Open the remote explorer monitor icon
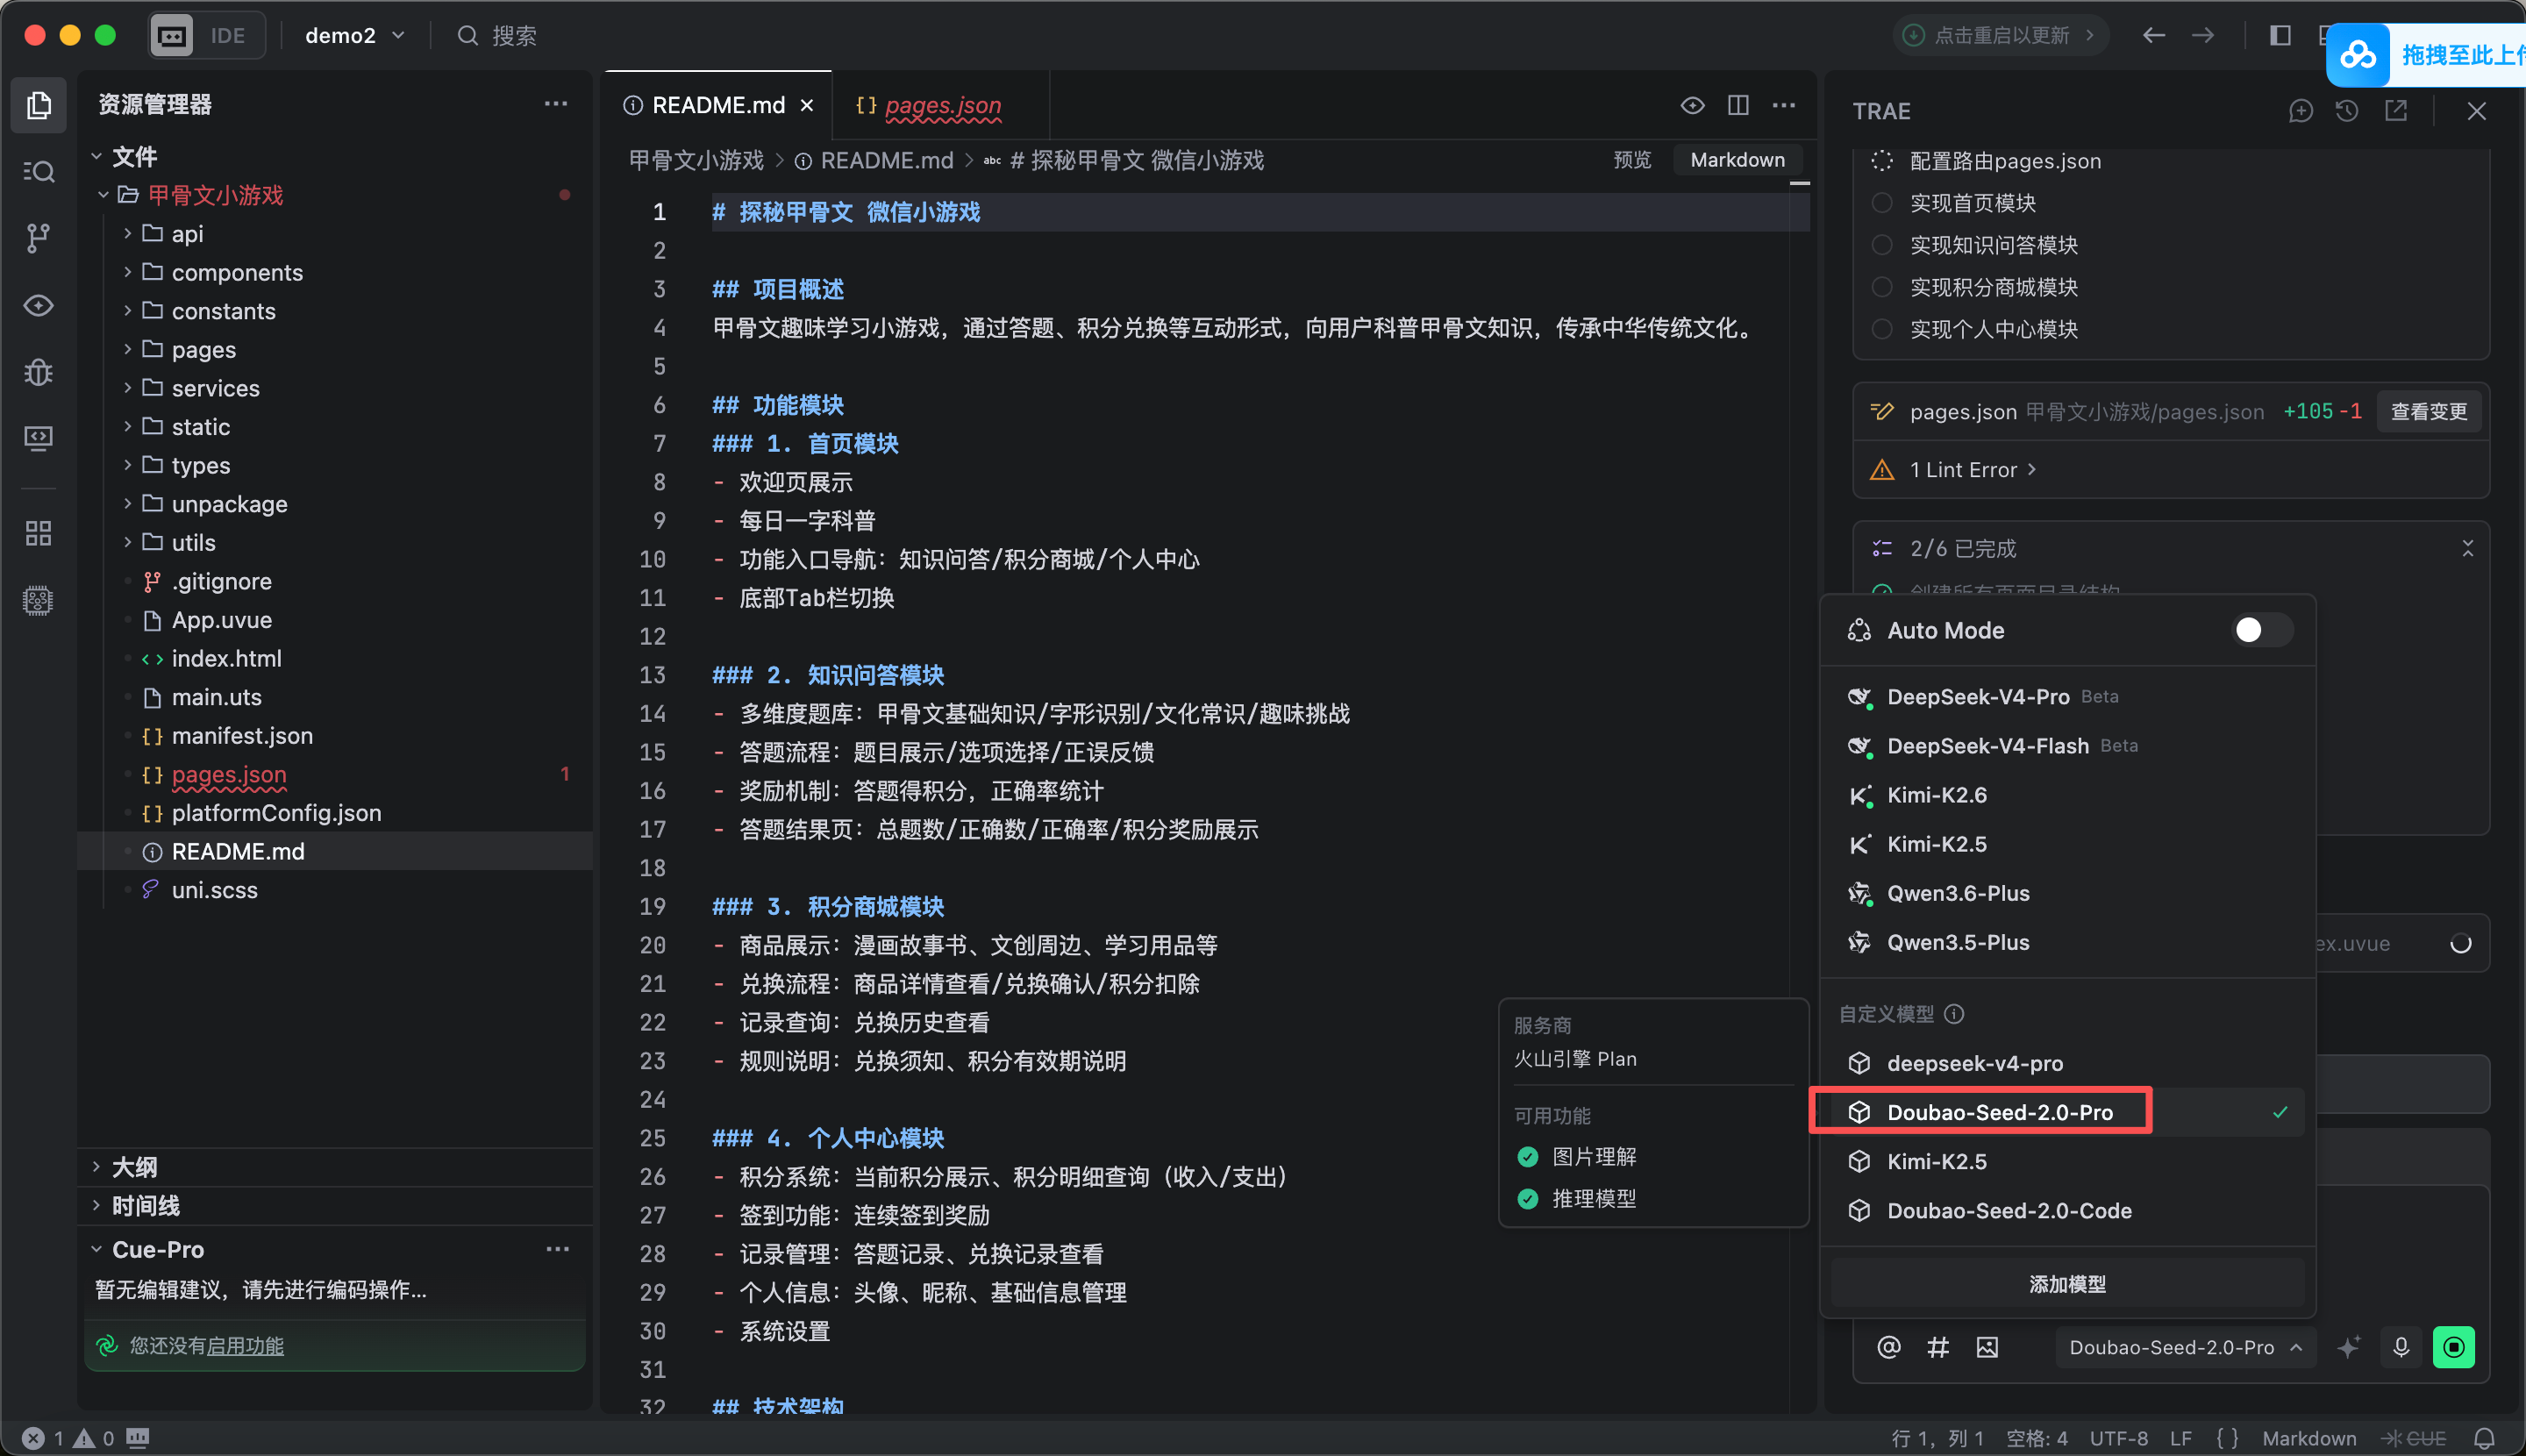Screen dimensions: 2526x1456 [x=38, y=438]
